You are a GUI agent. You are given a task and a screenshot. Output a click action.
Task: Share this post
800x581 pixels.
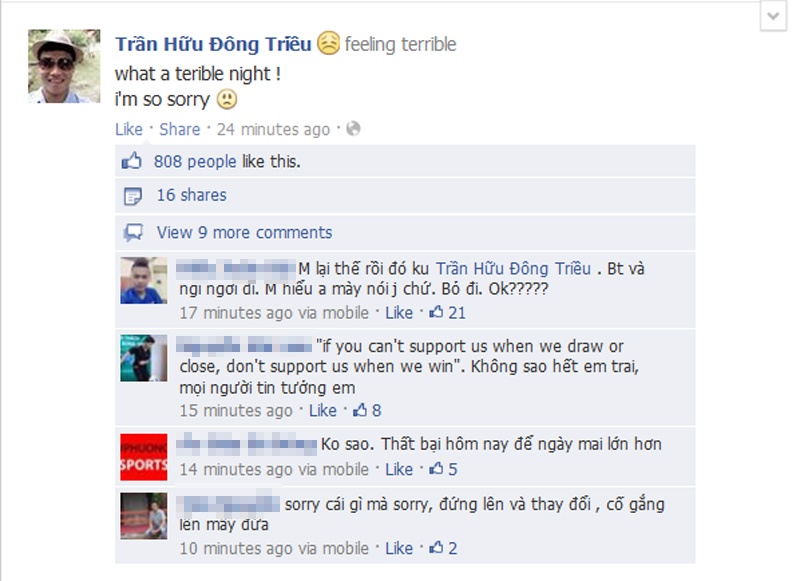[180, 130]
